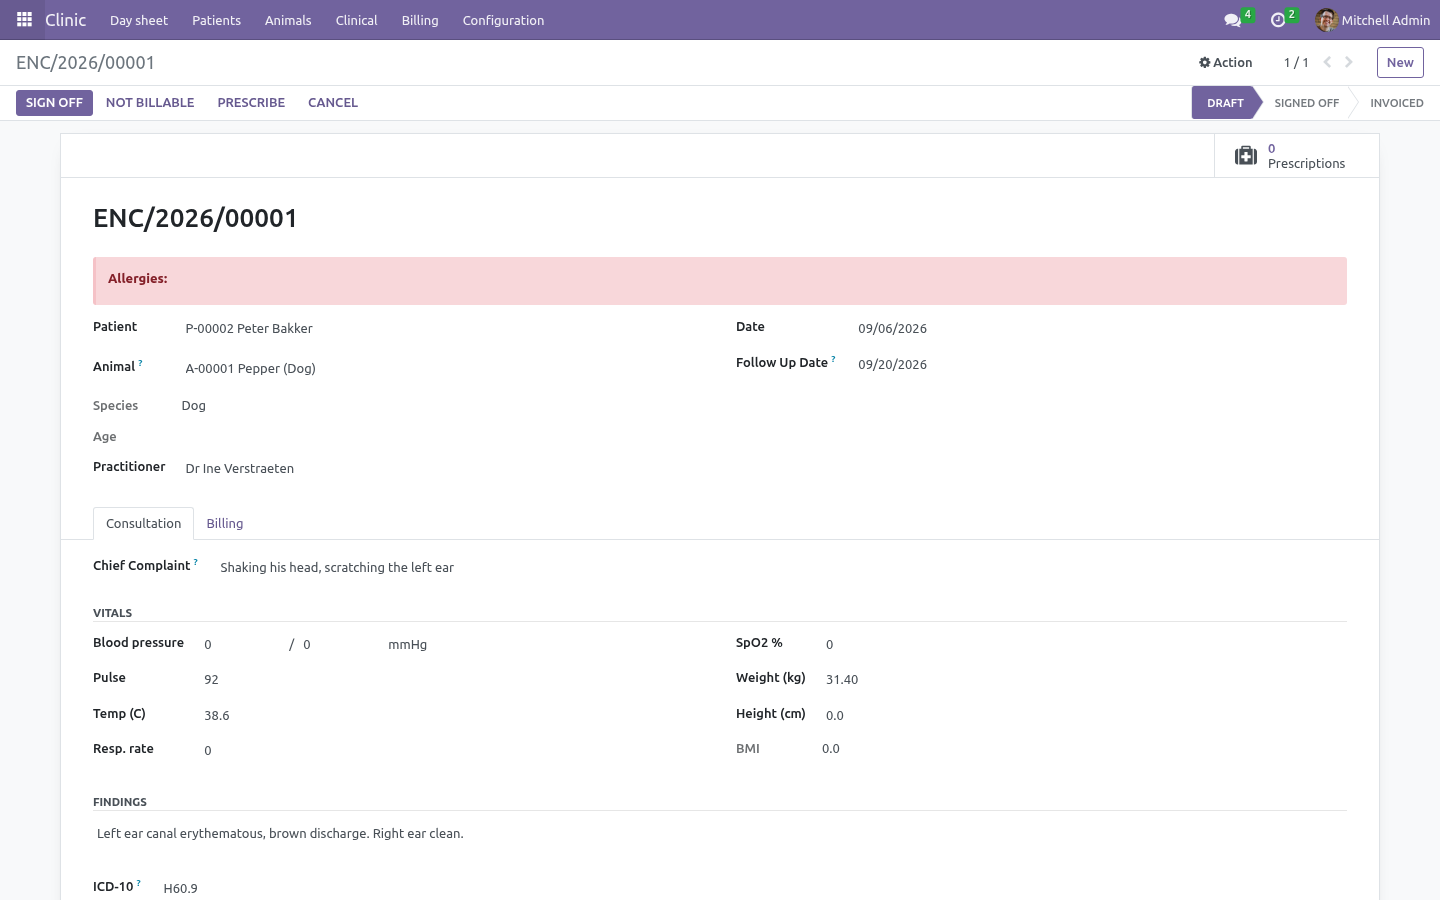Edit the Resp. rate field
This screenshot has height=900, width=1440.
(452, 750)
